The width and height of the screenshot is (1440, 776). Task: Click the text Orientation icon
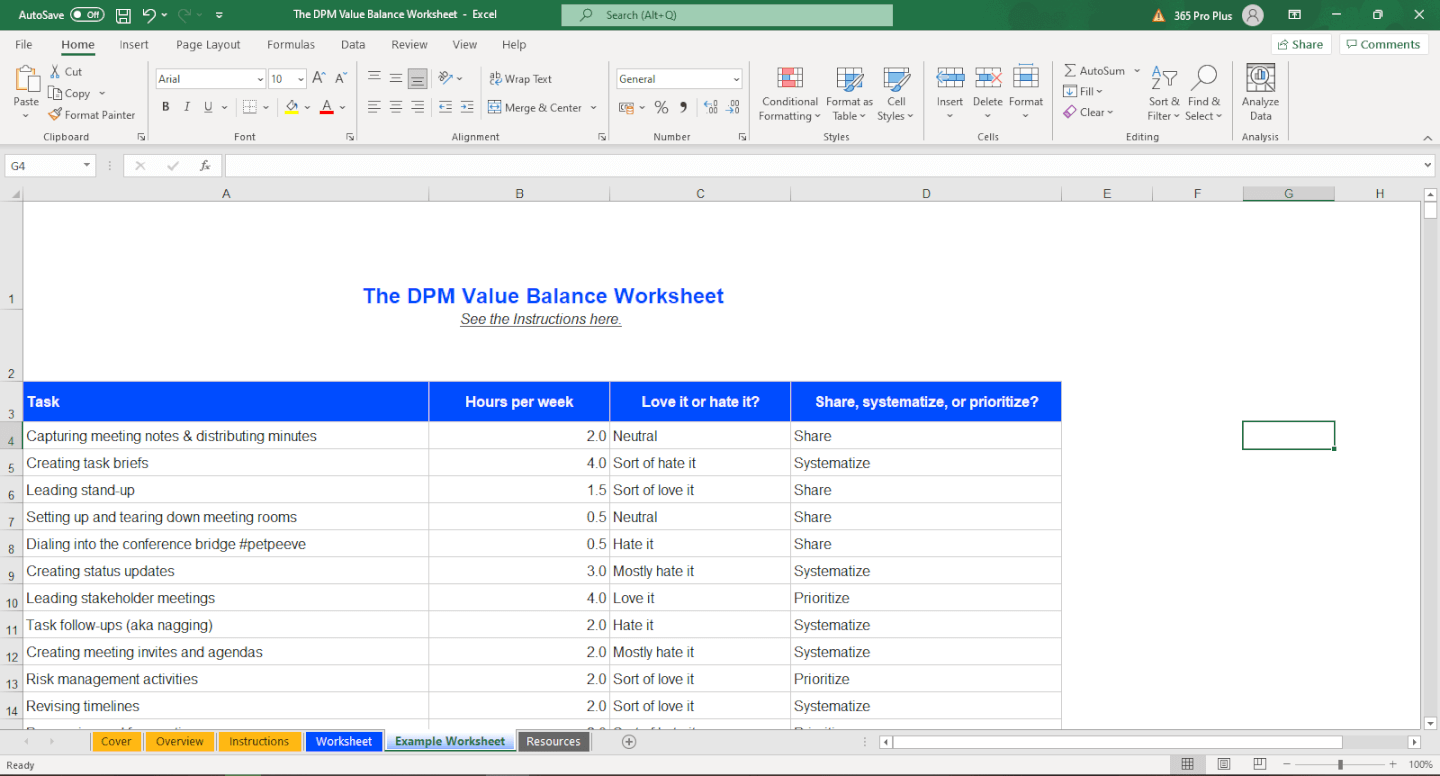pyautogui.click(x=446, y=78)
